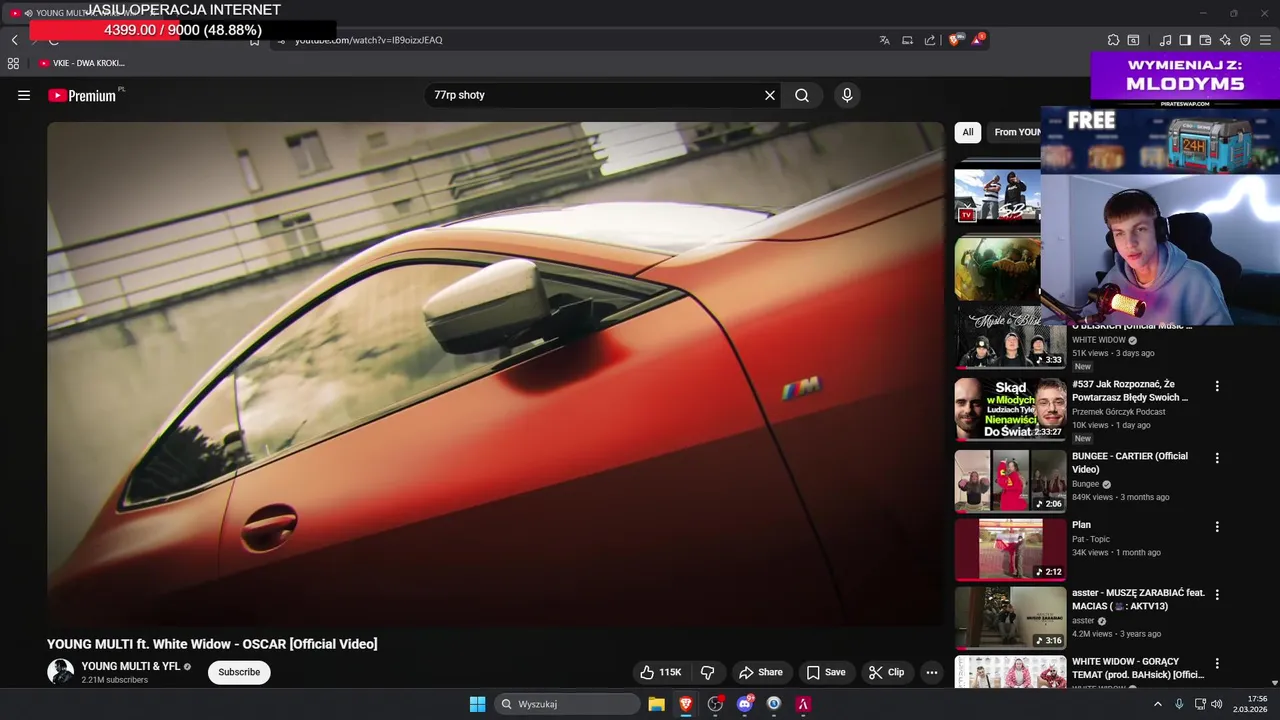The width and height of the screenshot is (1280, 720).
Task: Click the main video player
Action: 495,373
